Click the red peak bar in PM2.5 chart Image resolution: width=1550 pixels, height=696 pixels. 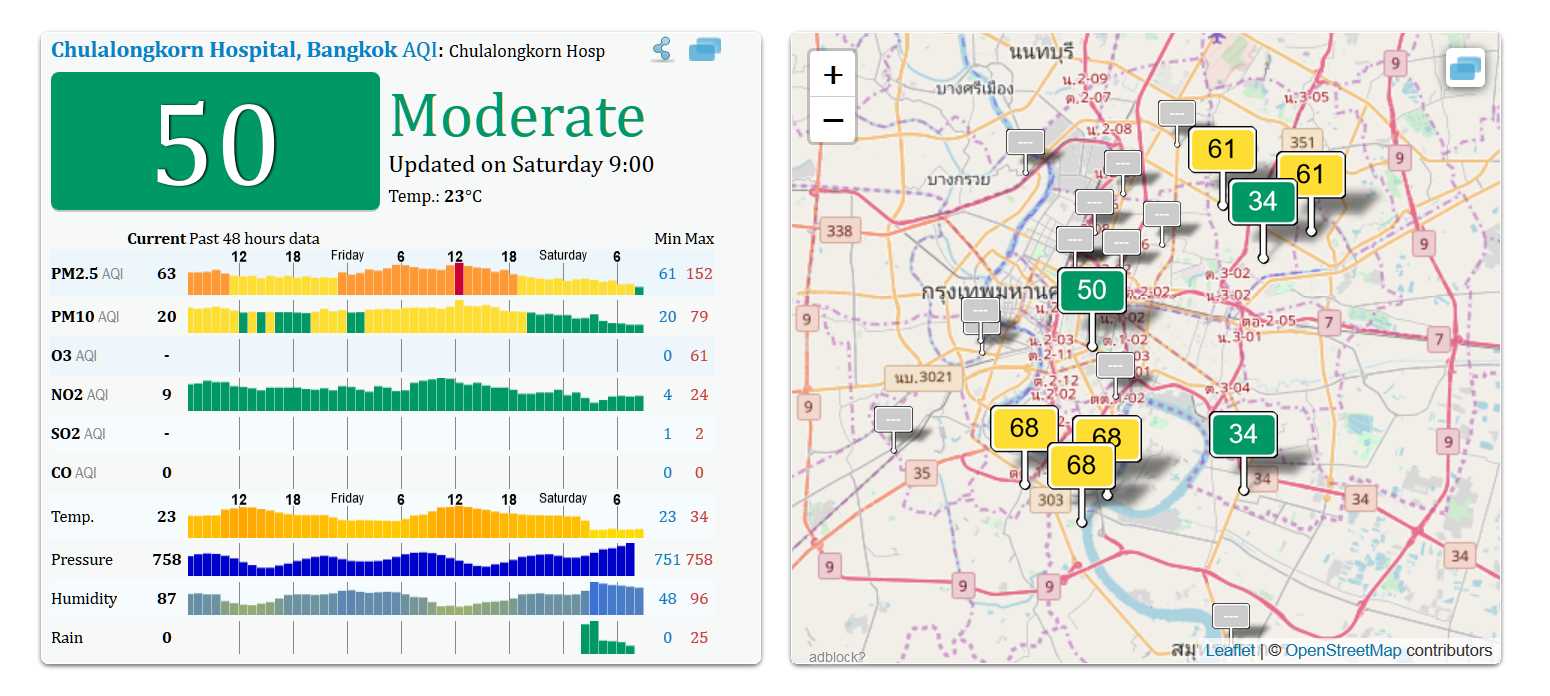coord(459,279)
